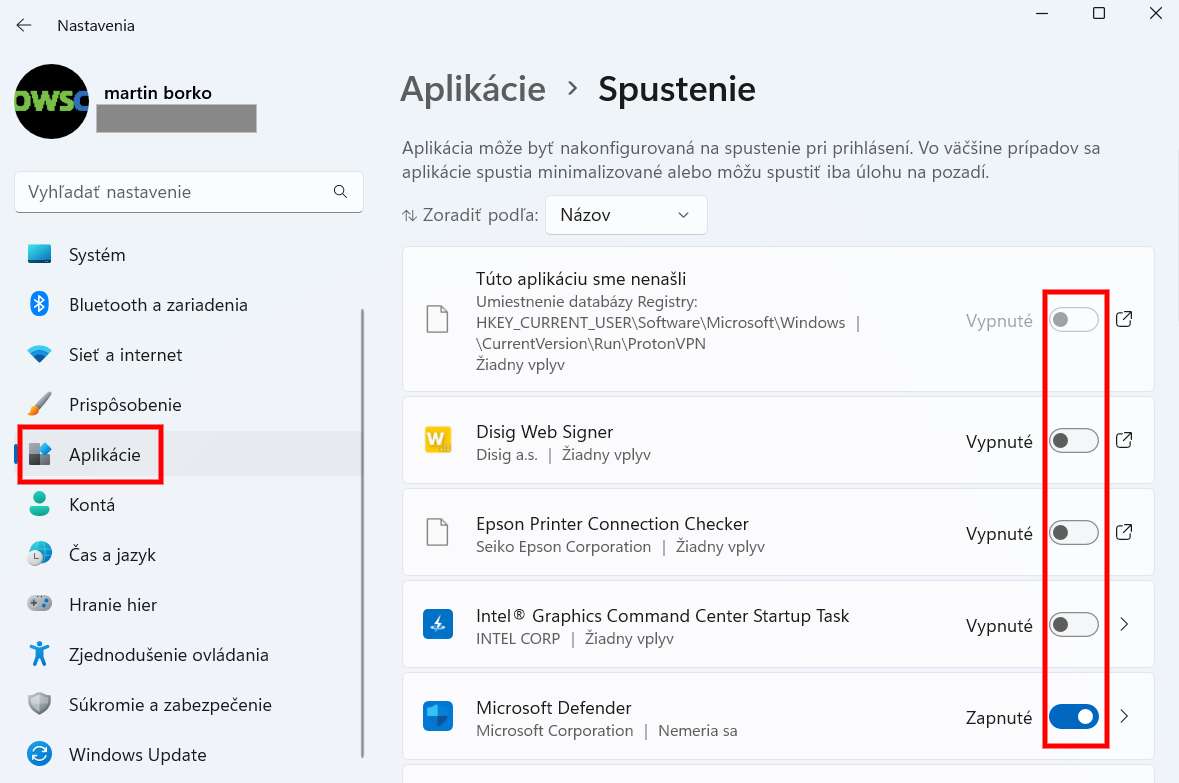Navigate to Aplikácie breadcrumb
This screenshot has width=1179, height=783.
(473, 90)
